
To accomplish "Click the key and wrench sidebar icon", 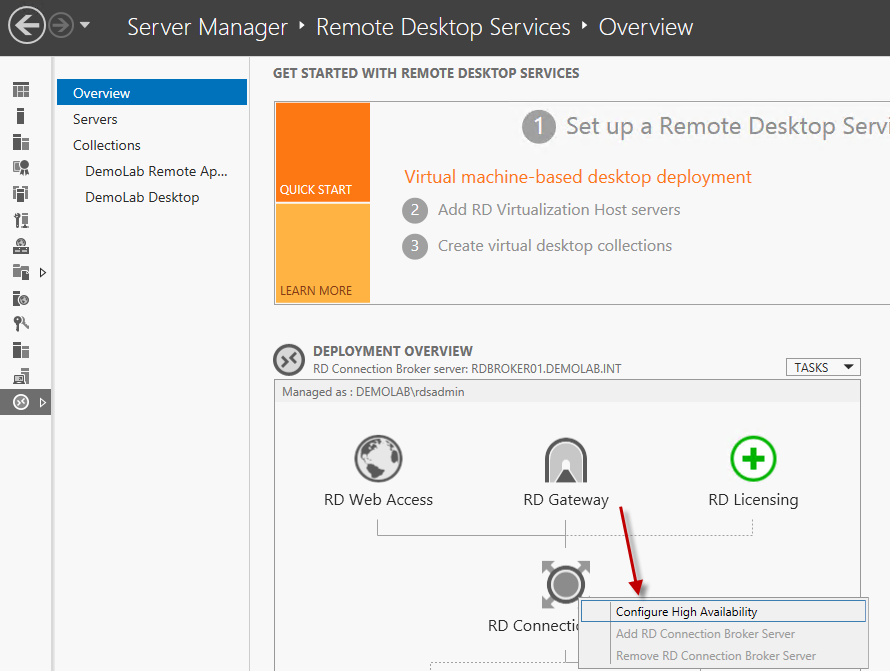I will [x=21, y=324].
